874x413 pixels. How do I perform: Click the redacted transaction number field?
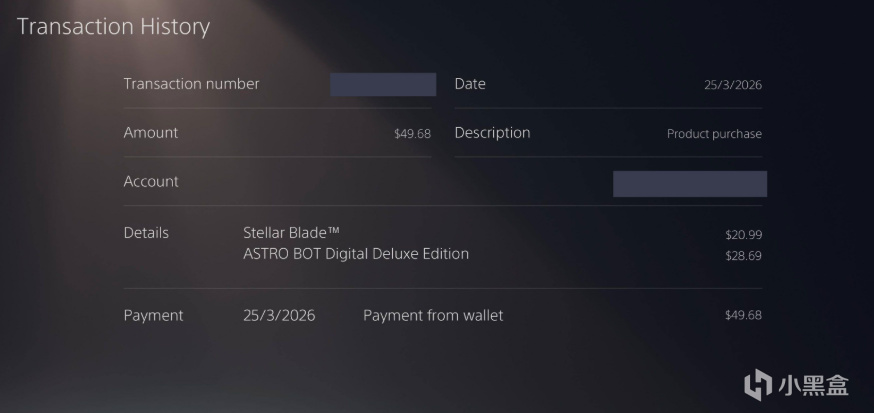coord(382,84)
